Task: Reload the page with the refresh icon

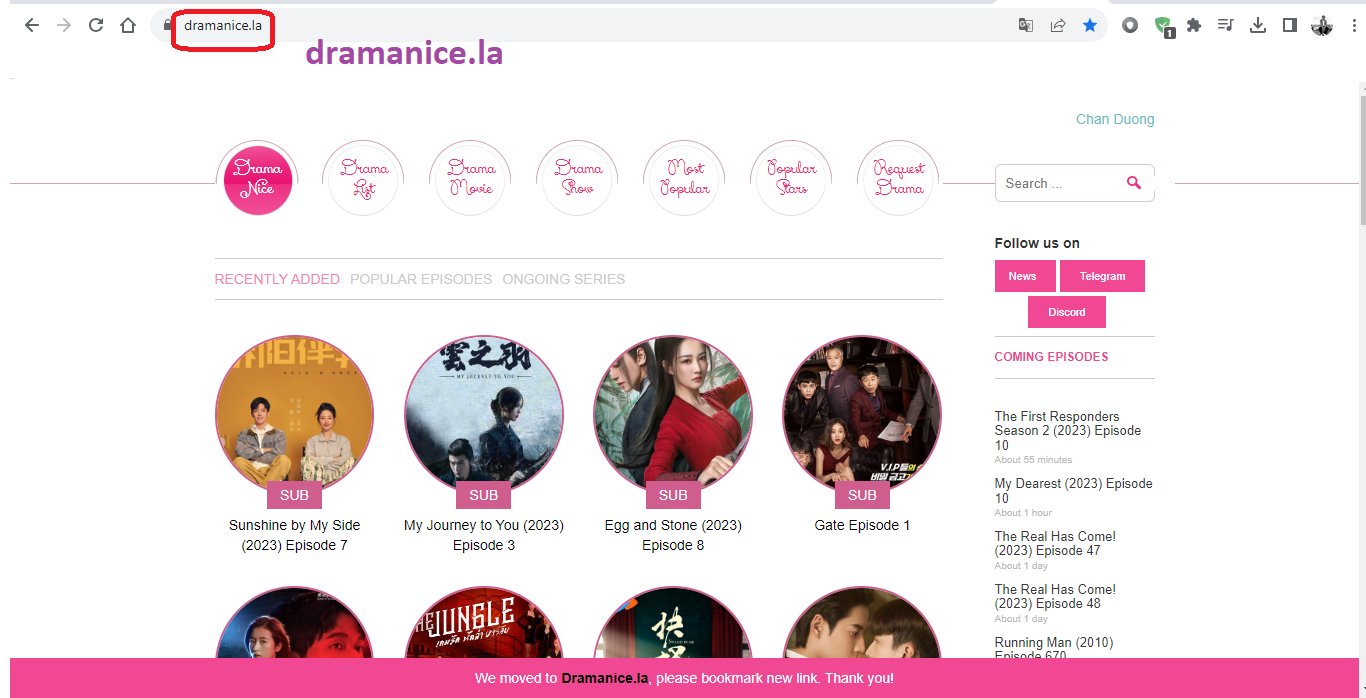Action: coord(96,26)
